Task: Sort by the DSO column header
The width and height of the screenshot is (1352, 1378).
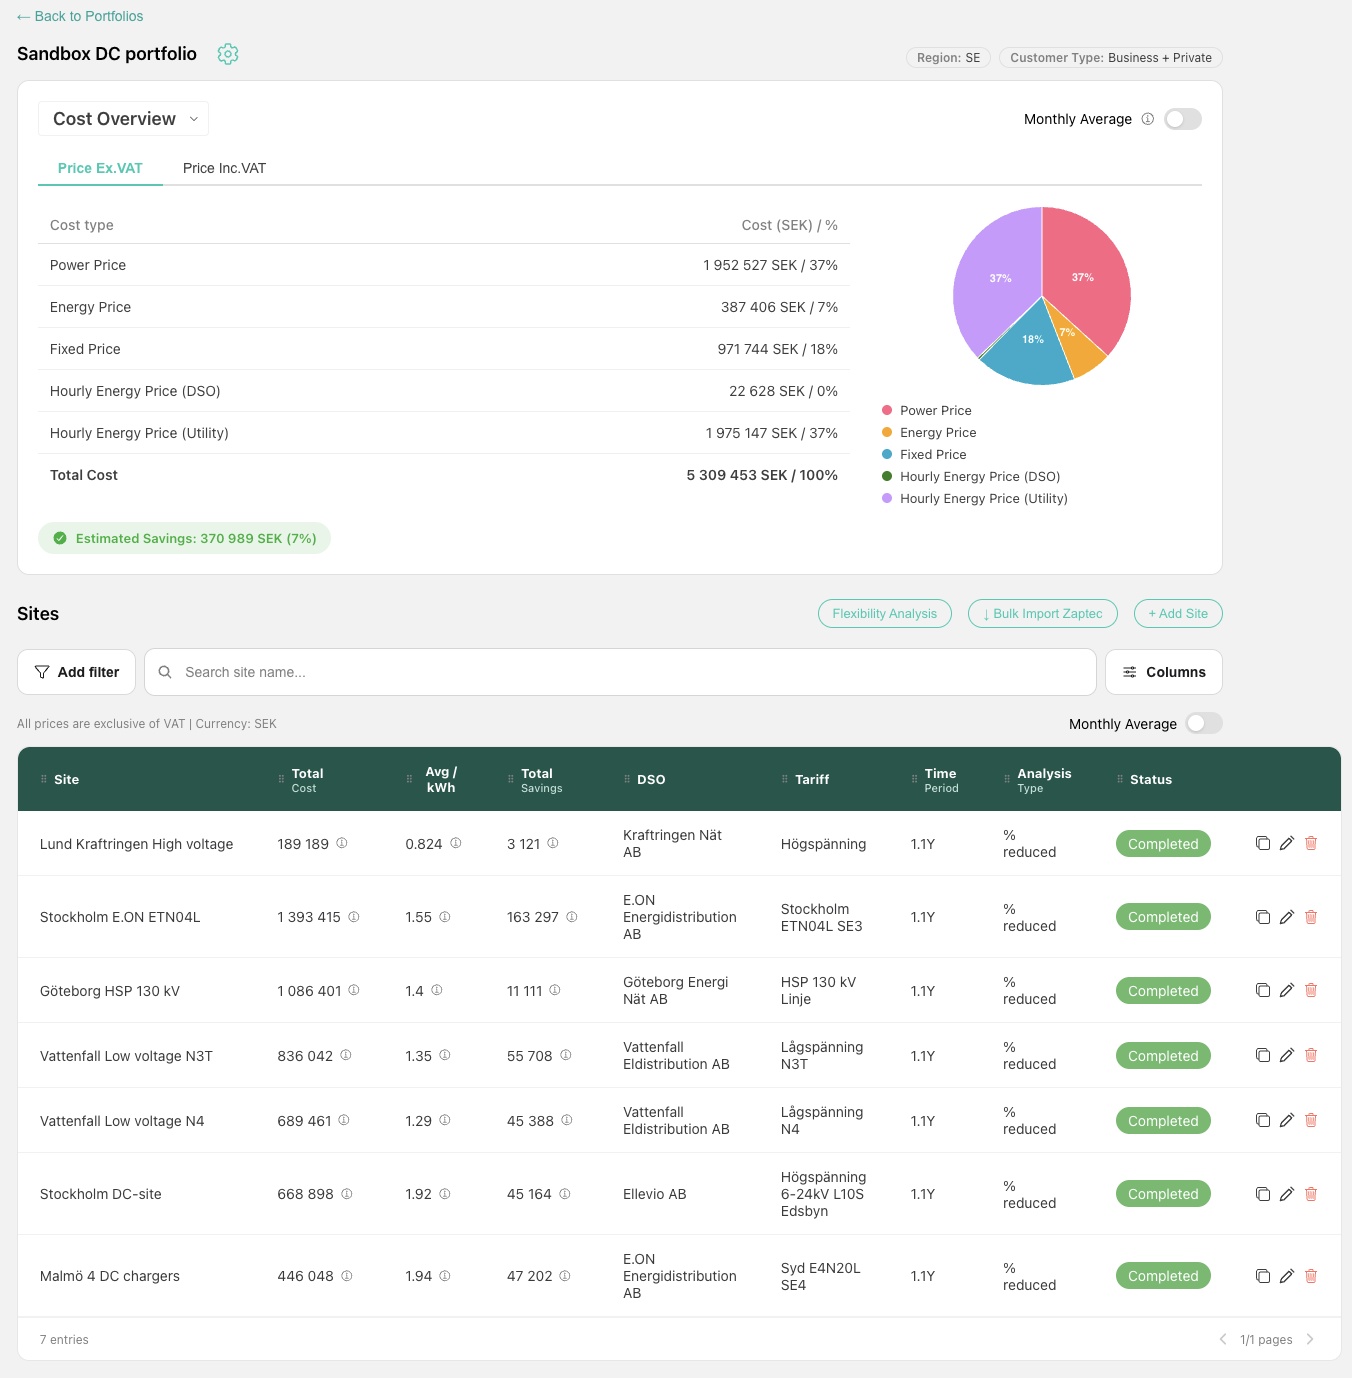Action: (651, 779)
